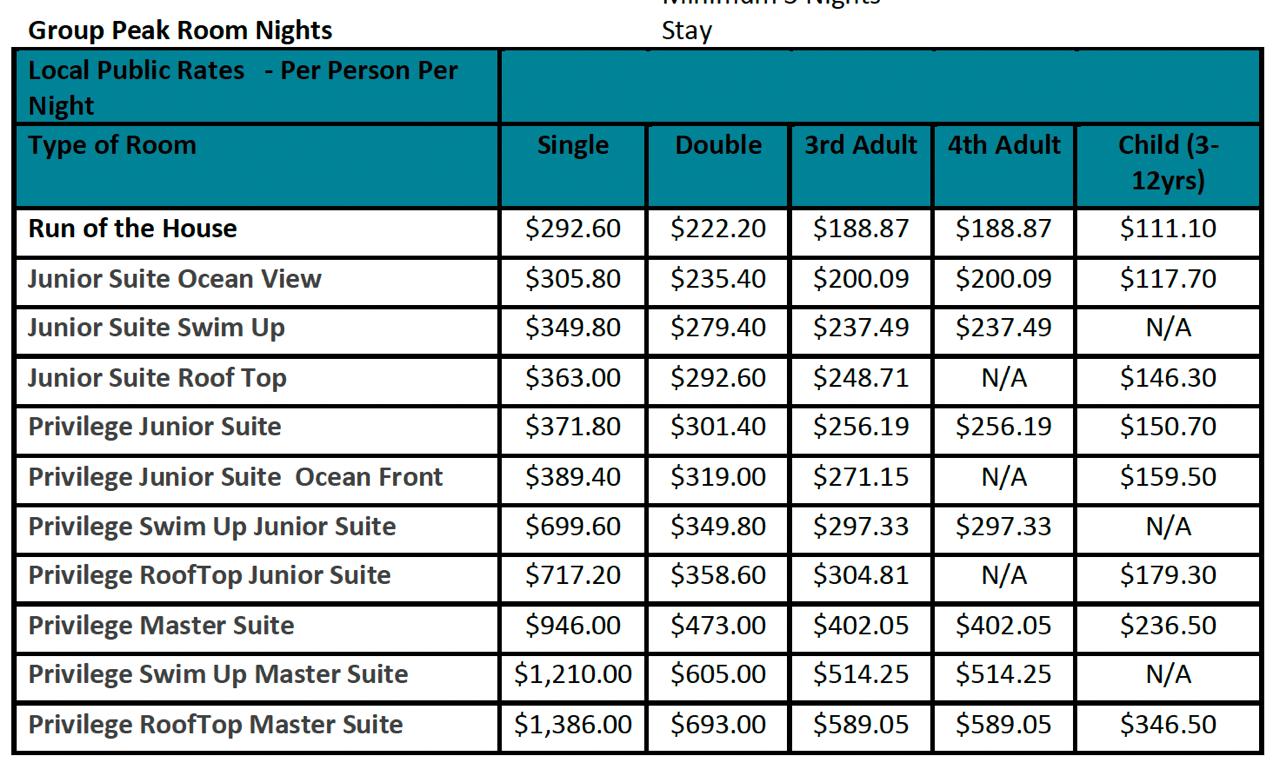Select the Child (3-12yrs) column header
Viewport: 1280px width, 763px height.
click(1168, 162)
